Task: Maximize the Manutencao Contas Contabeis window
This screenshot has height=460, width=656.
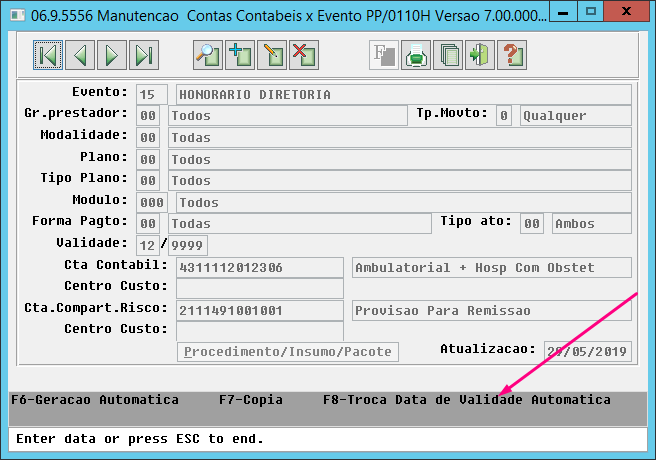Action: (x=591, y=11)
